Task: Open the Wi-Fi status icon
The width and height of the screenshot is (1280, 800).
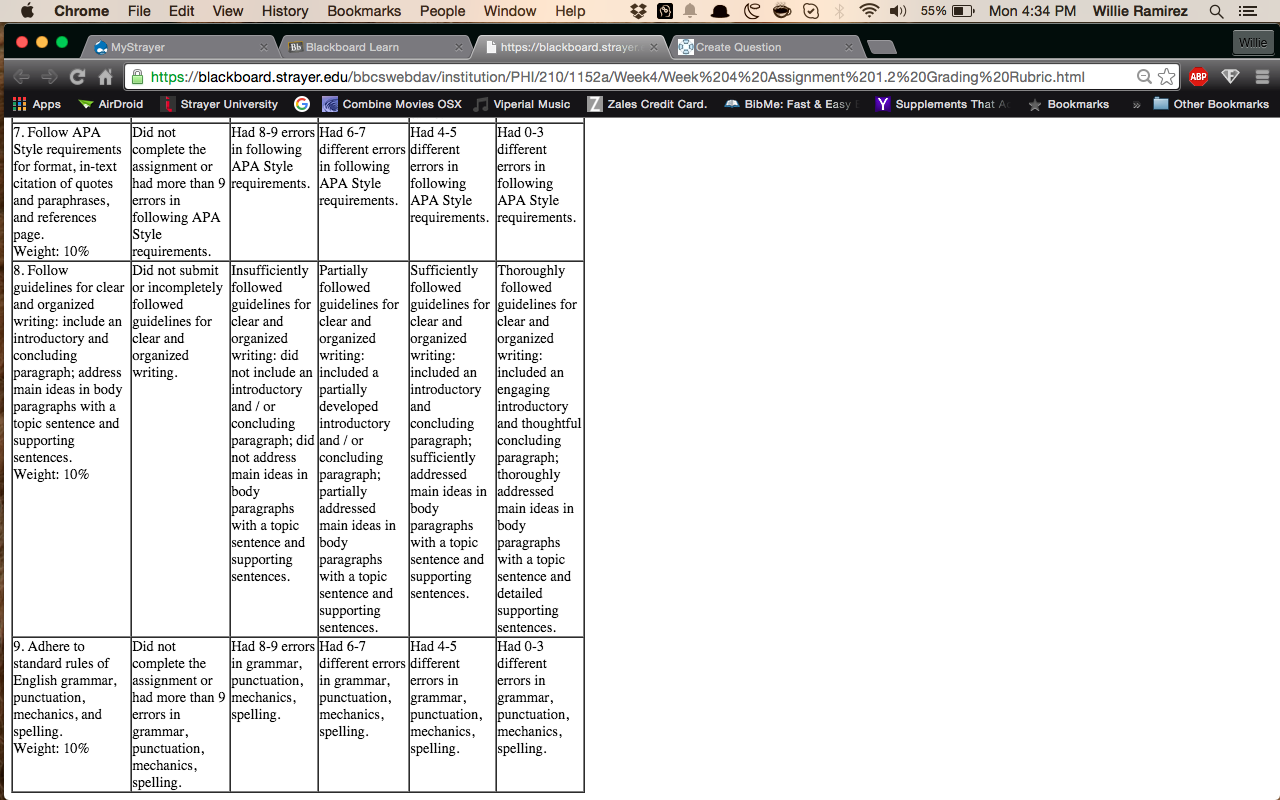Action: (869, 11)
